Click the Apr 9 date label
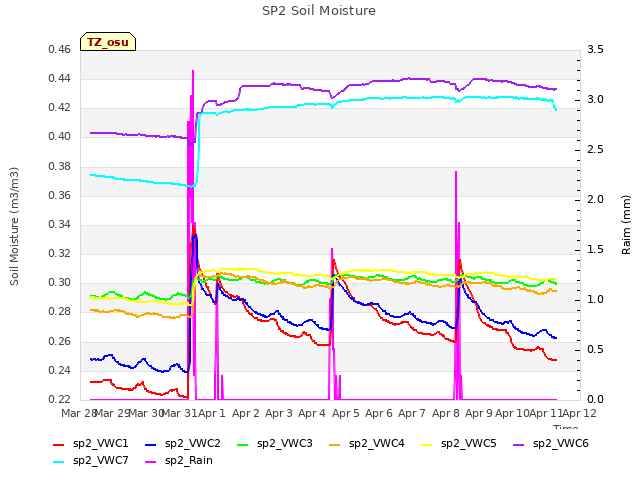640x480 pixels. 479,413
